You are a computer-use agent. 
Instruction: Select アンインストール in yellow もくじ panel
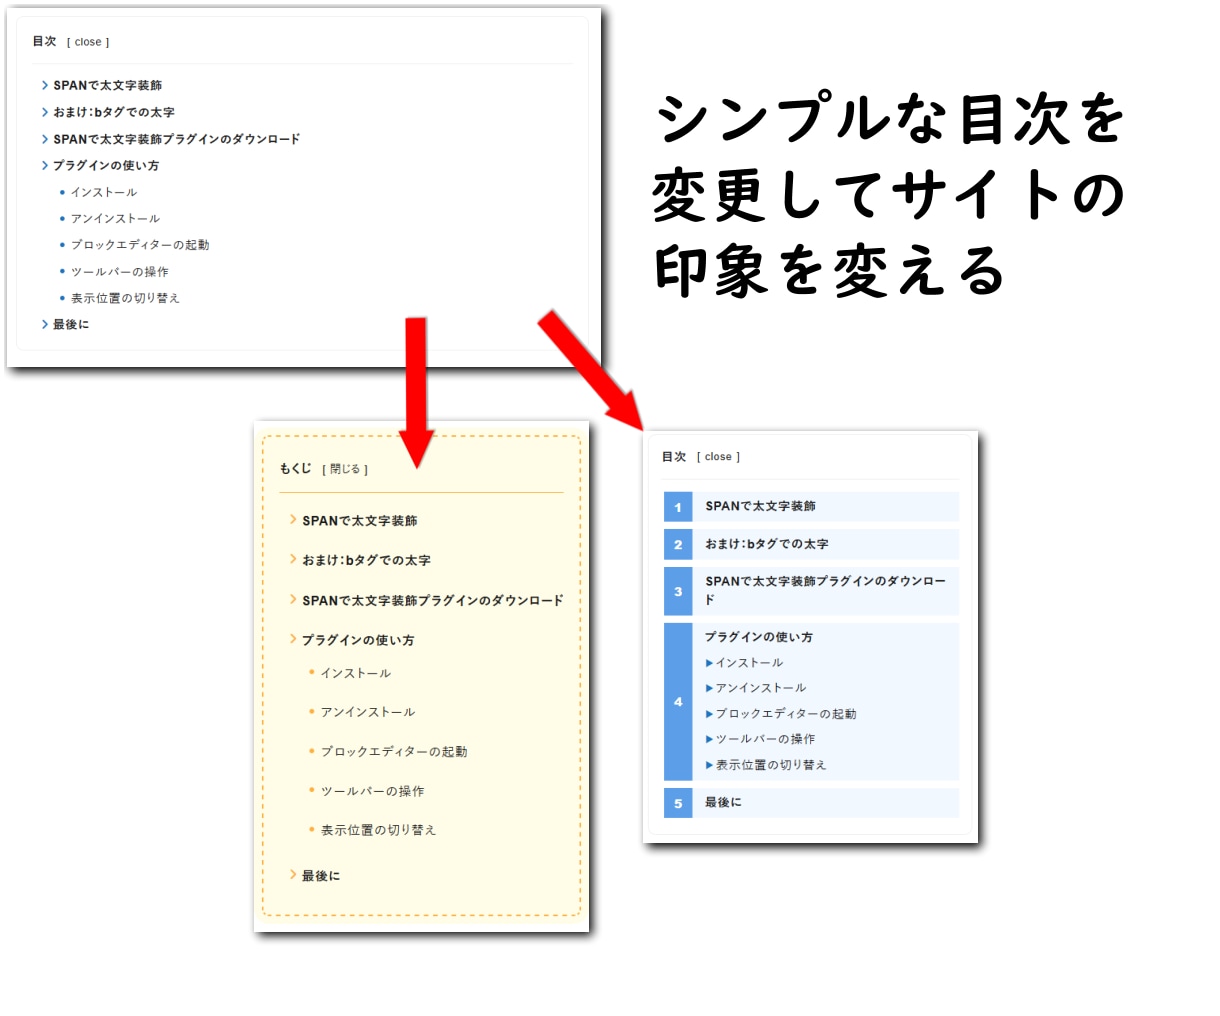pyautogui.click(x=368, y=712)
